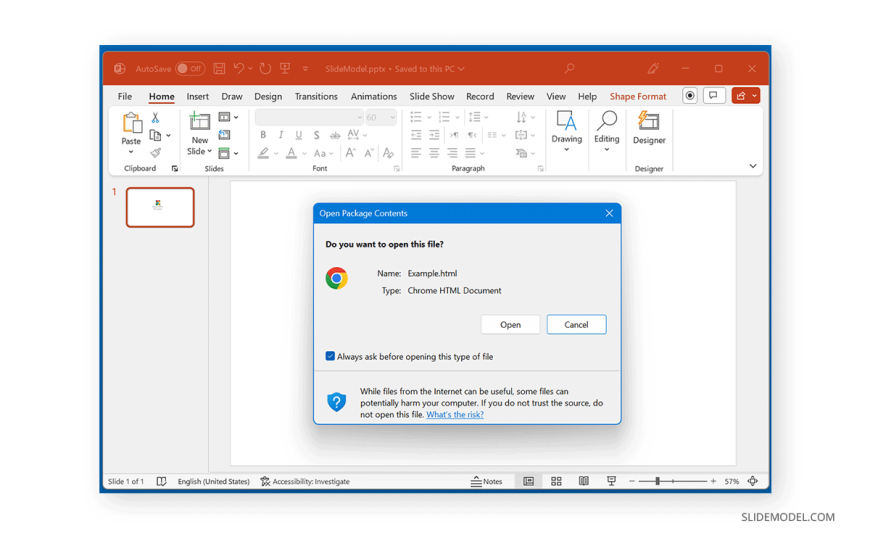Screen dimensions: 870x539
Task: Adjust the zoom slider handle
Action: (657, 482)
